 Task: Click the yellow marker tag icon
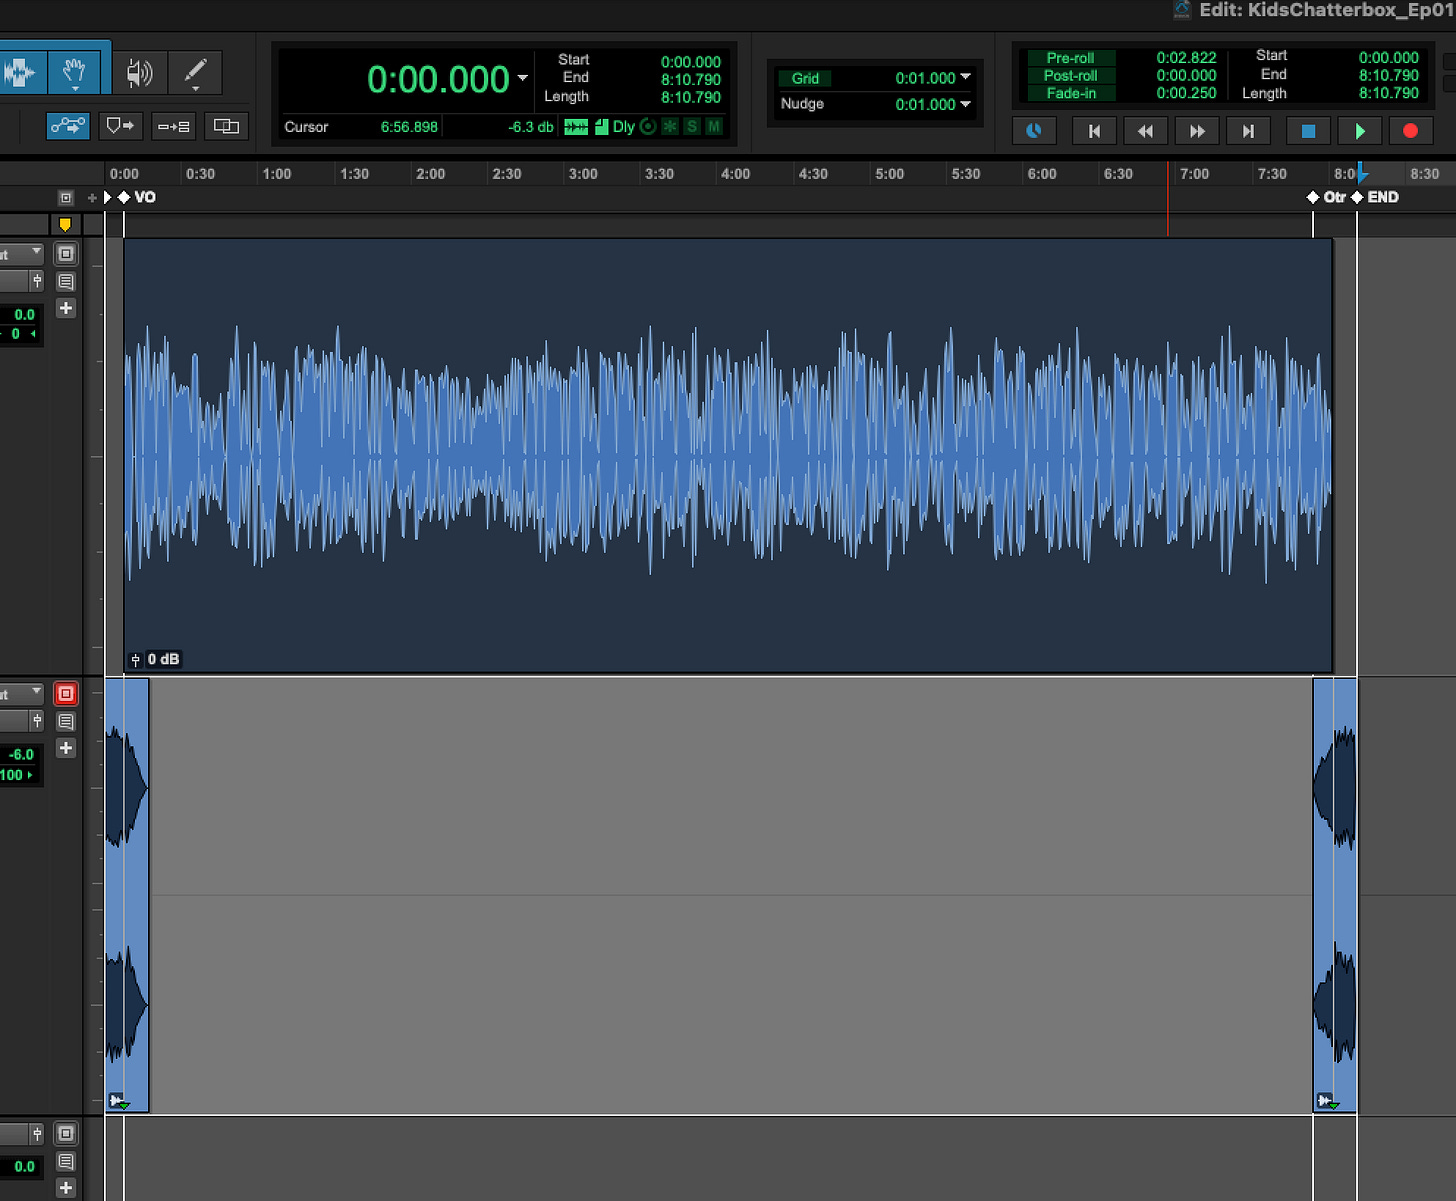pos(65,225)
